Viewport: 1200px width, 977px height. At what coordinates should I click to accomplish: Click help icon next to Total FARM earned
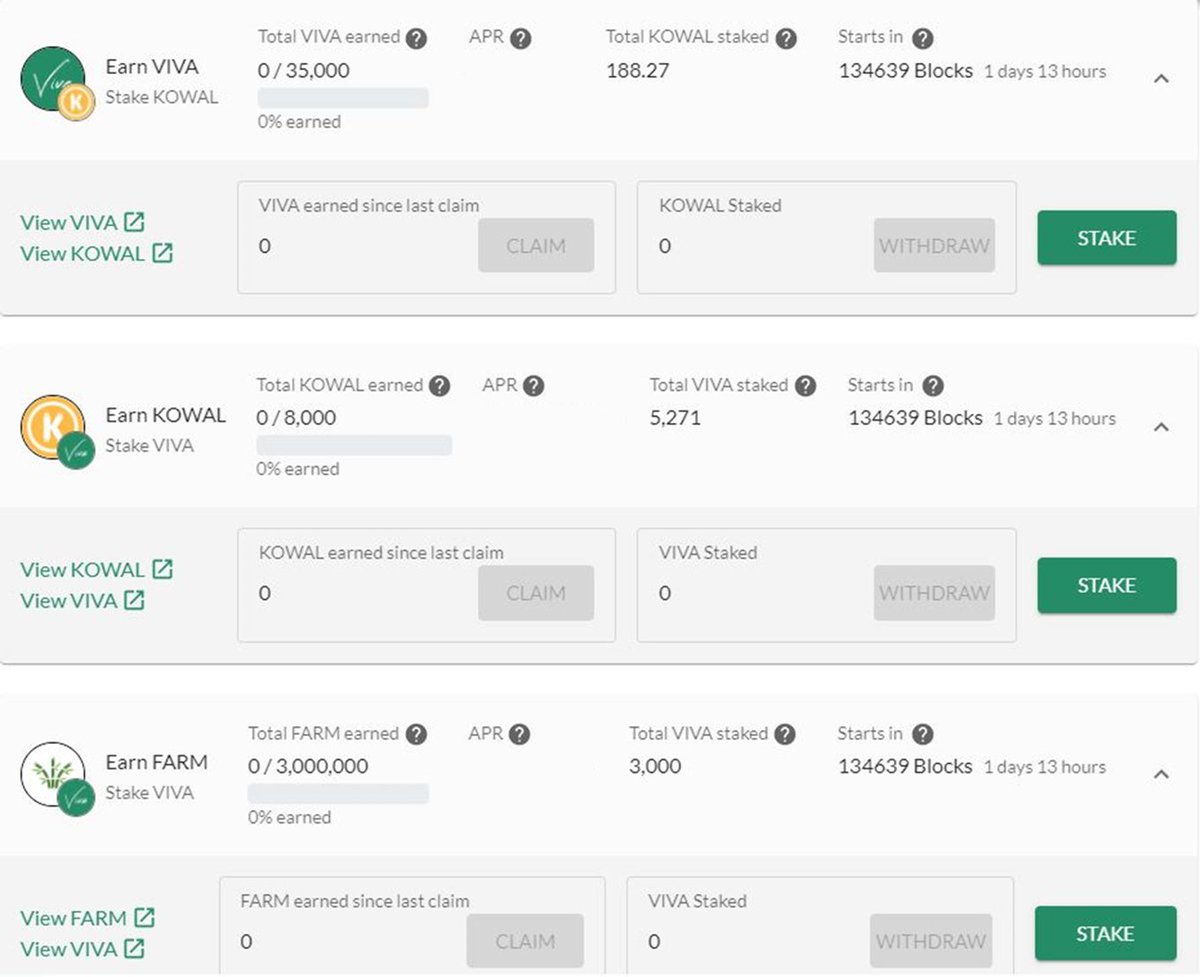417,734
